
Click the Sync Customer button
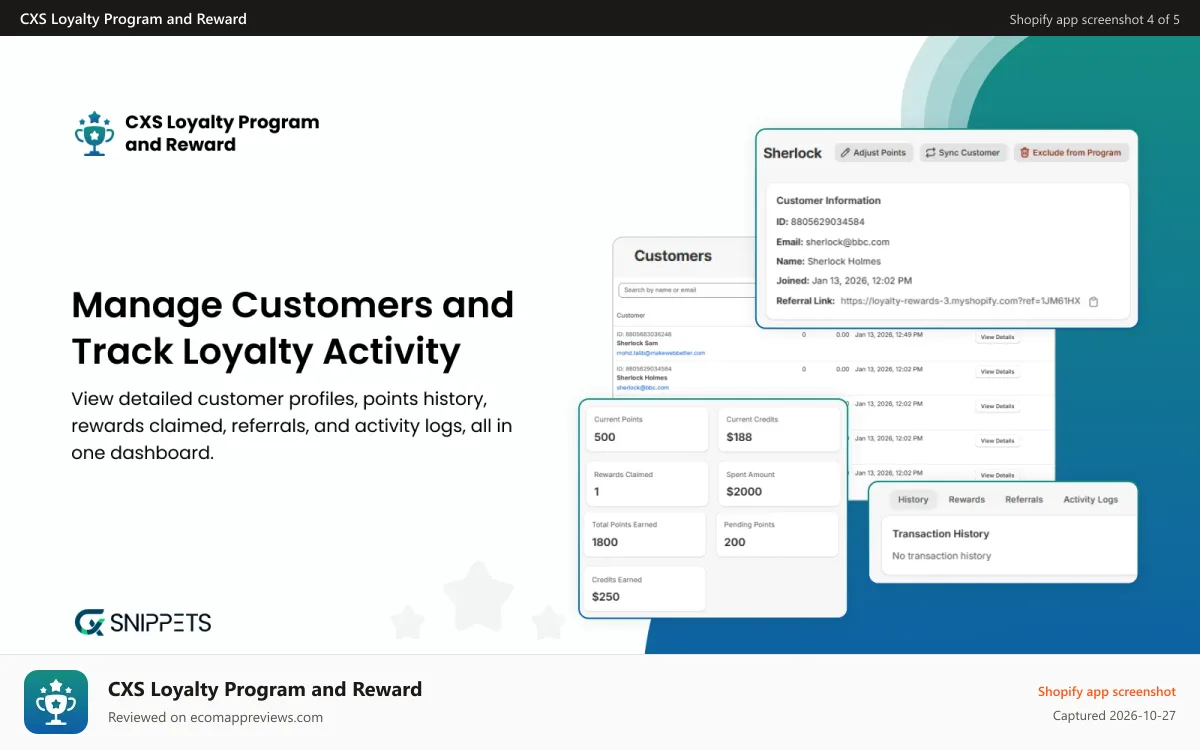pos(963,153)
